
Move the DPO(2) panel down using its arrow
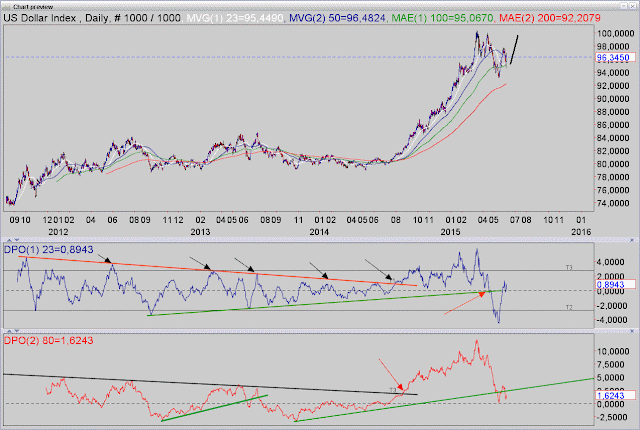point(17,331)
